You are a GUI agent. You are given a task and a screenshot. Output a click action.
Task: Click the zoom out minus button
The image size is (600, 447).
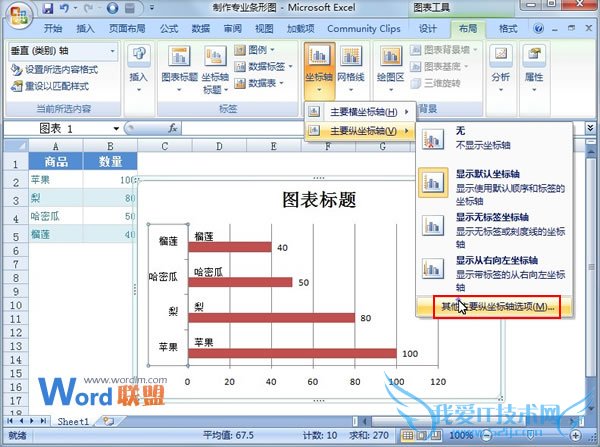[x=486, y=435]
